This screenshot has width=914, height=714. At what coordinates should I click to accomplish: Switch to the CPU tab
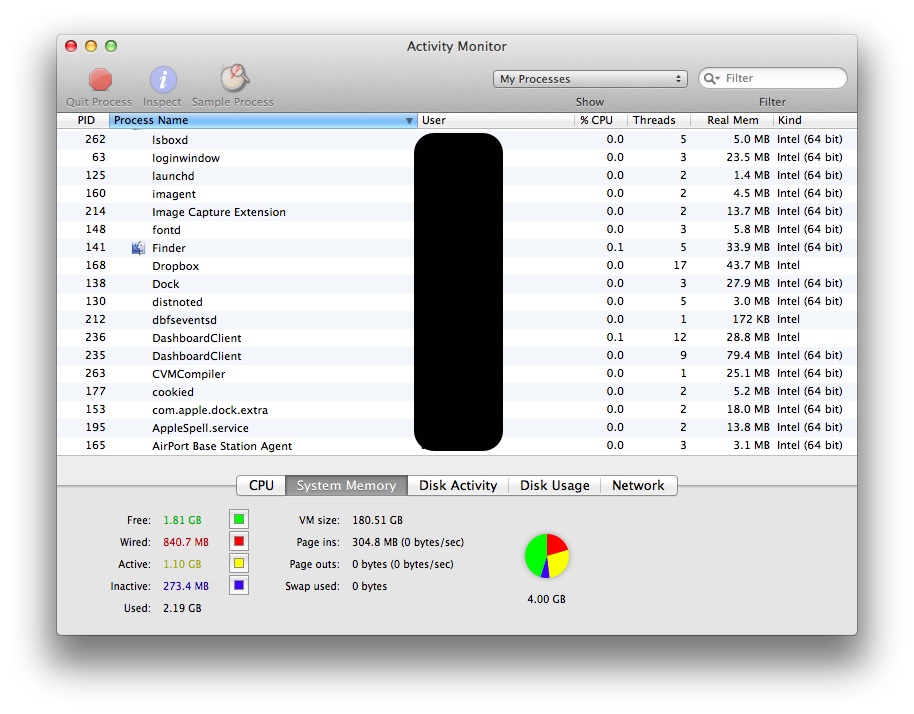(261, 486)
